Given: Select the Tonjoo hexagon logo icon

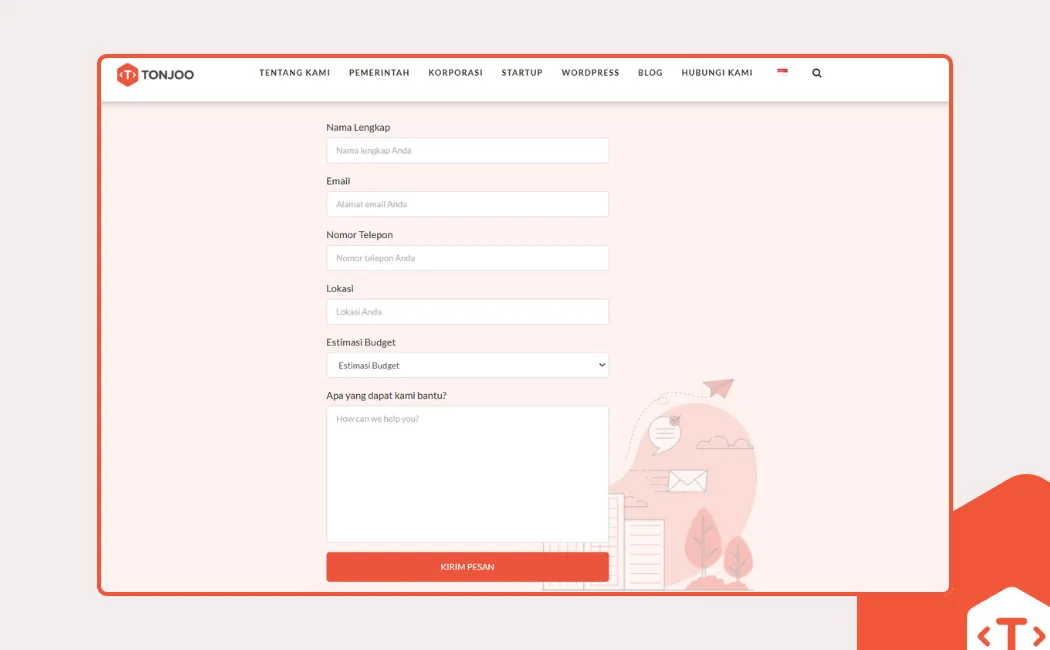Looking at the screenshot, I should tap(127, 74).
